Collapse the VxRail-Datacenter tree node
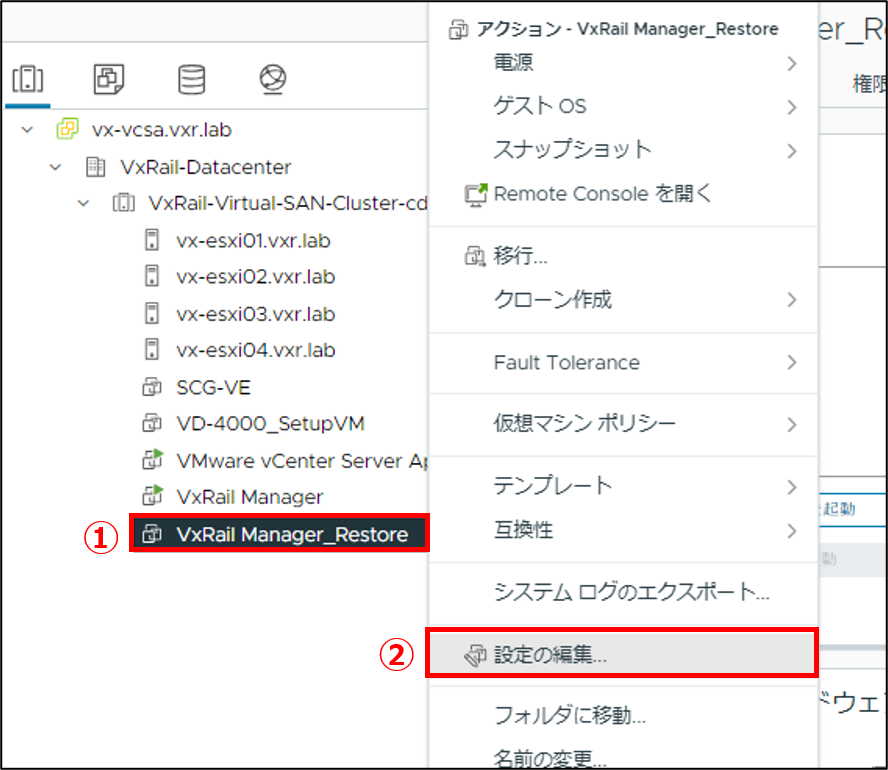 (x=55, y=167)
